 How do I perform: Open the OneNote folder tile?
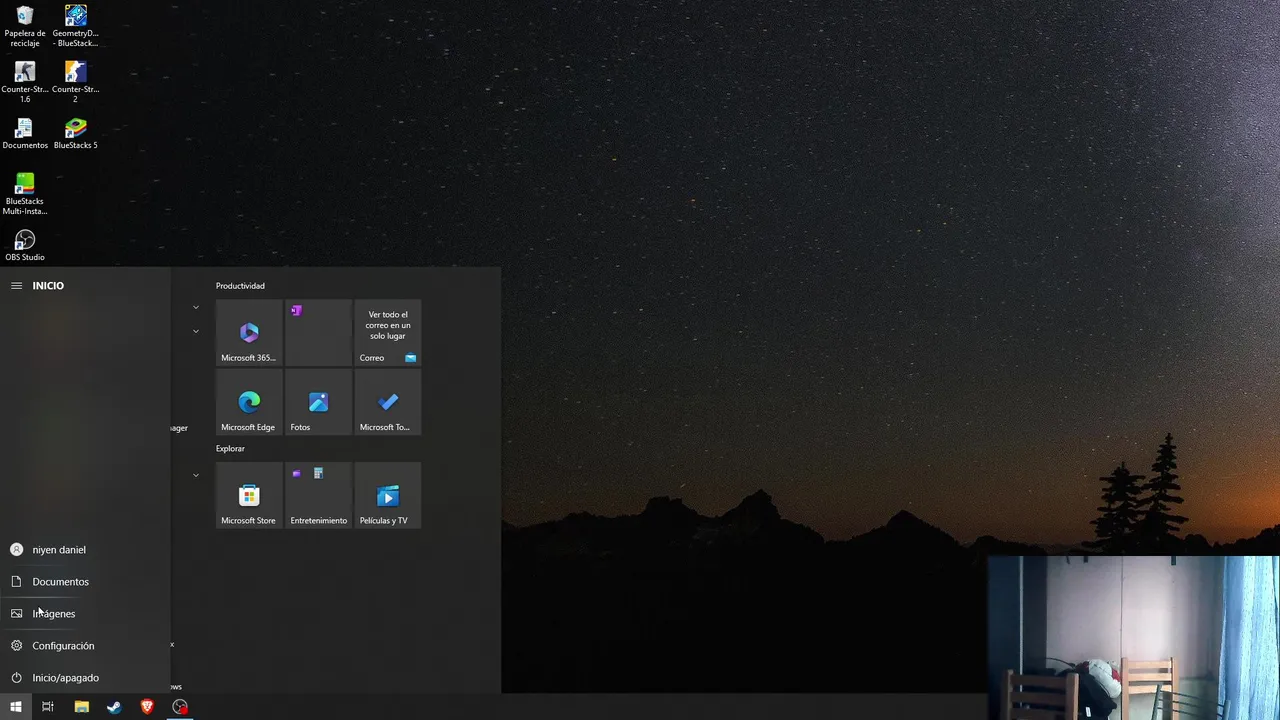click(x=318, y=333)
